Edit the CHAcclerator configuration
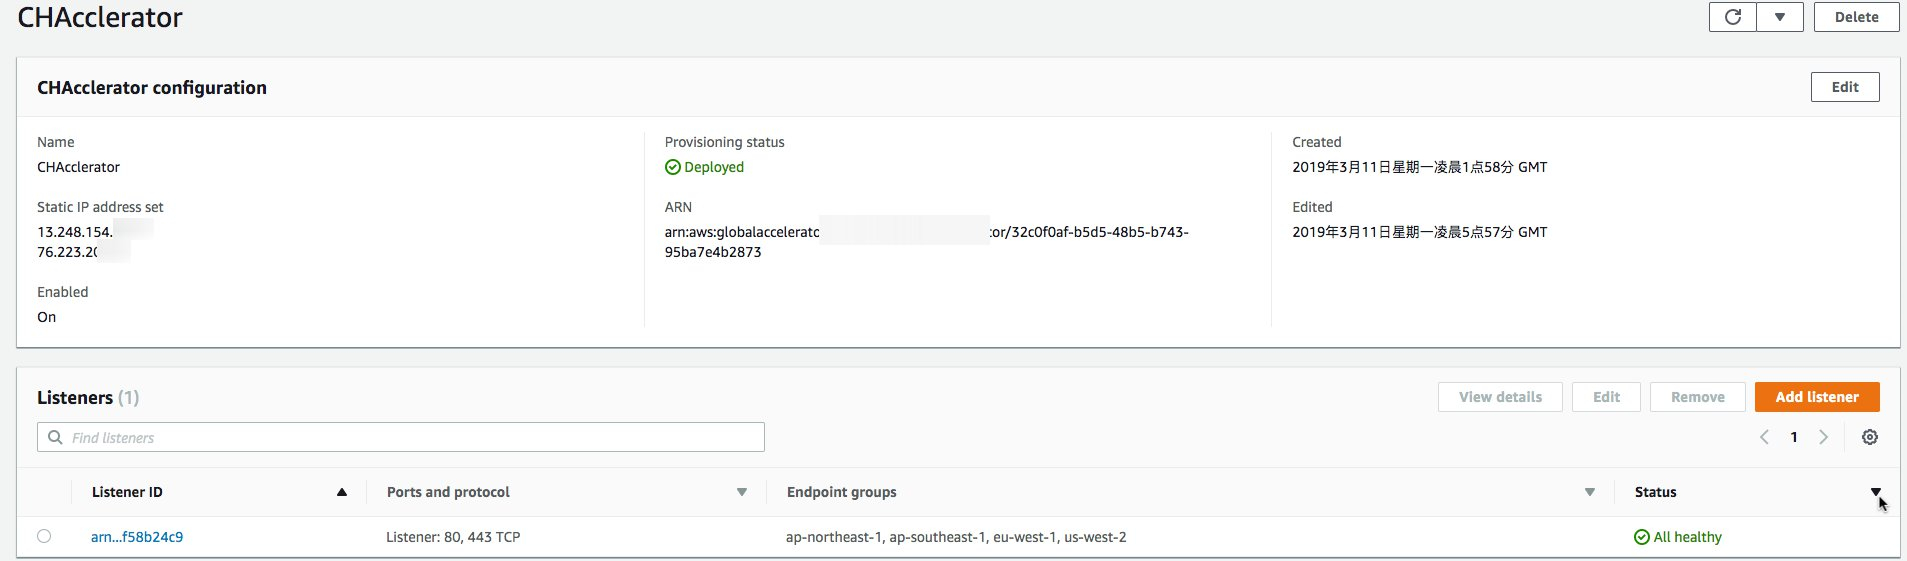The image size is (1907, 561). pyautogui.click(x=1845, y=87)
